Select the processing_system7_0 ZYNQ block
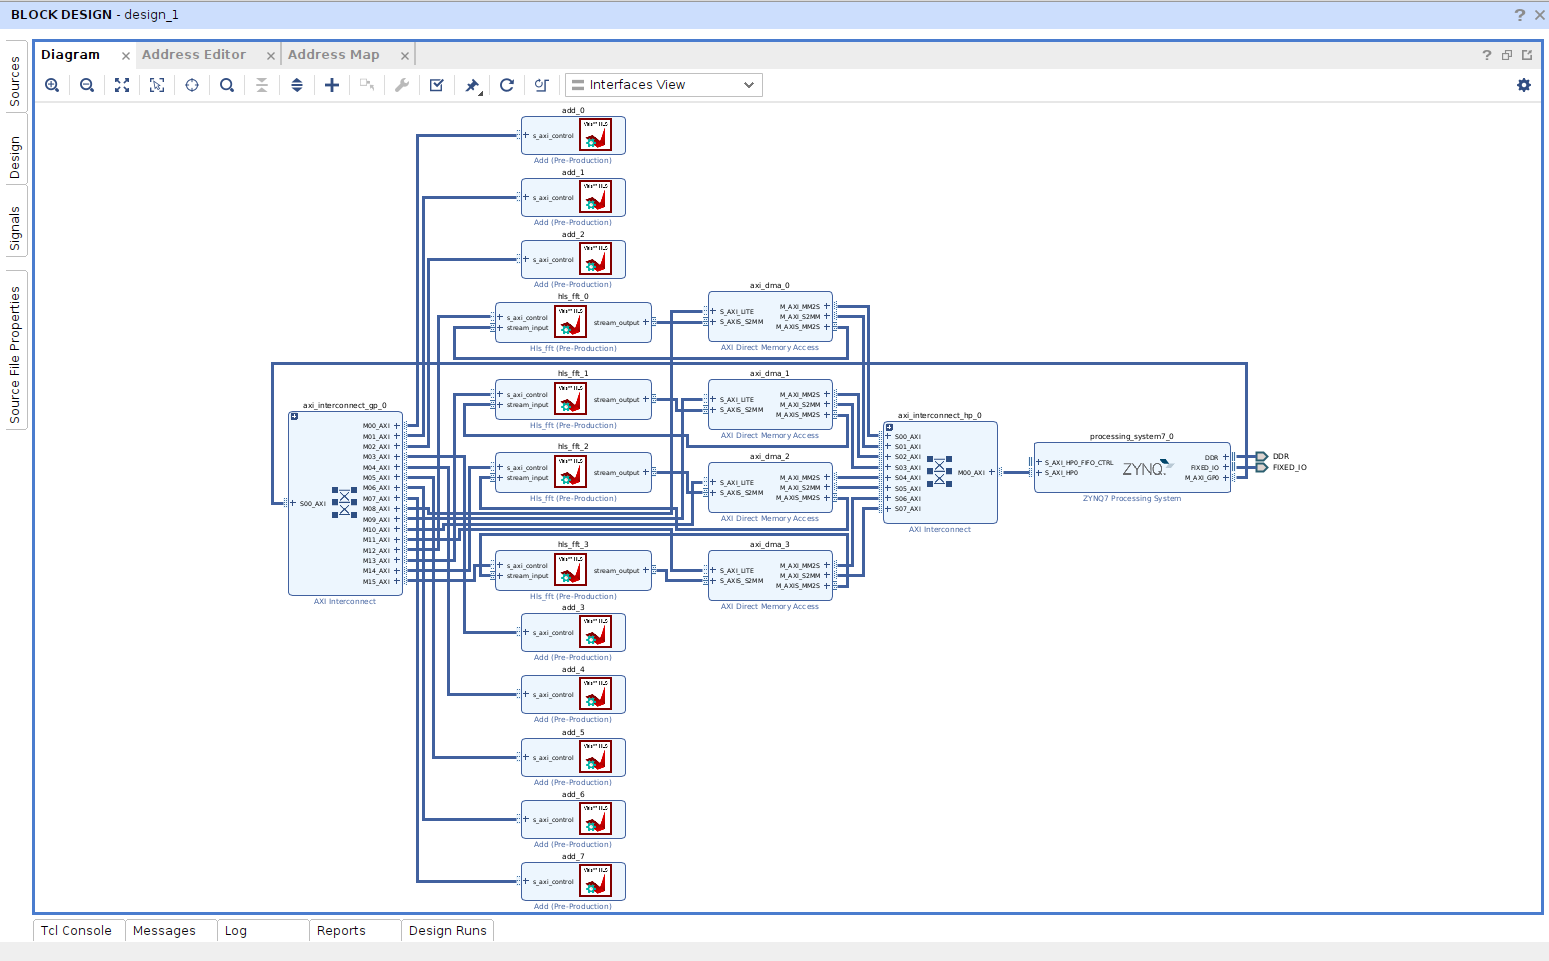This screenshot has height=961, width=1549. [x=1133, y=466]
